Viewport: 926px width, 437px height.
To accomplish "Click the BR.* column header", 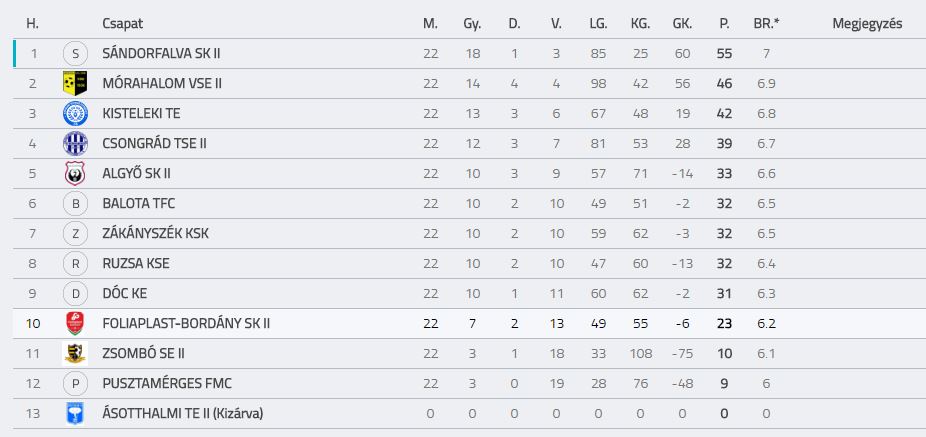I will coord(766,24).
